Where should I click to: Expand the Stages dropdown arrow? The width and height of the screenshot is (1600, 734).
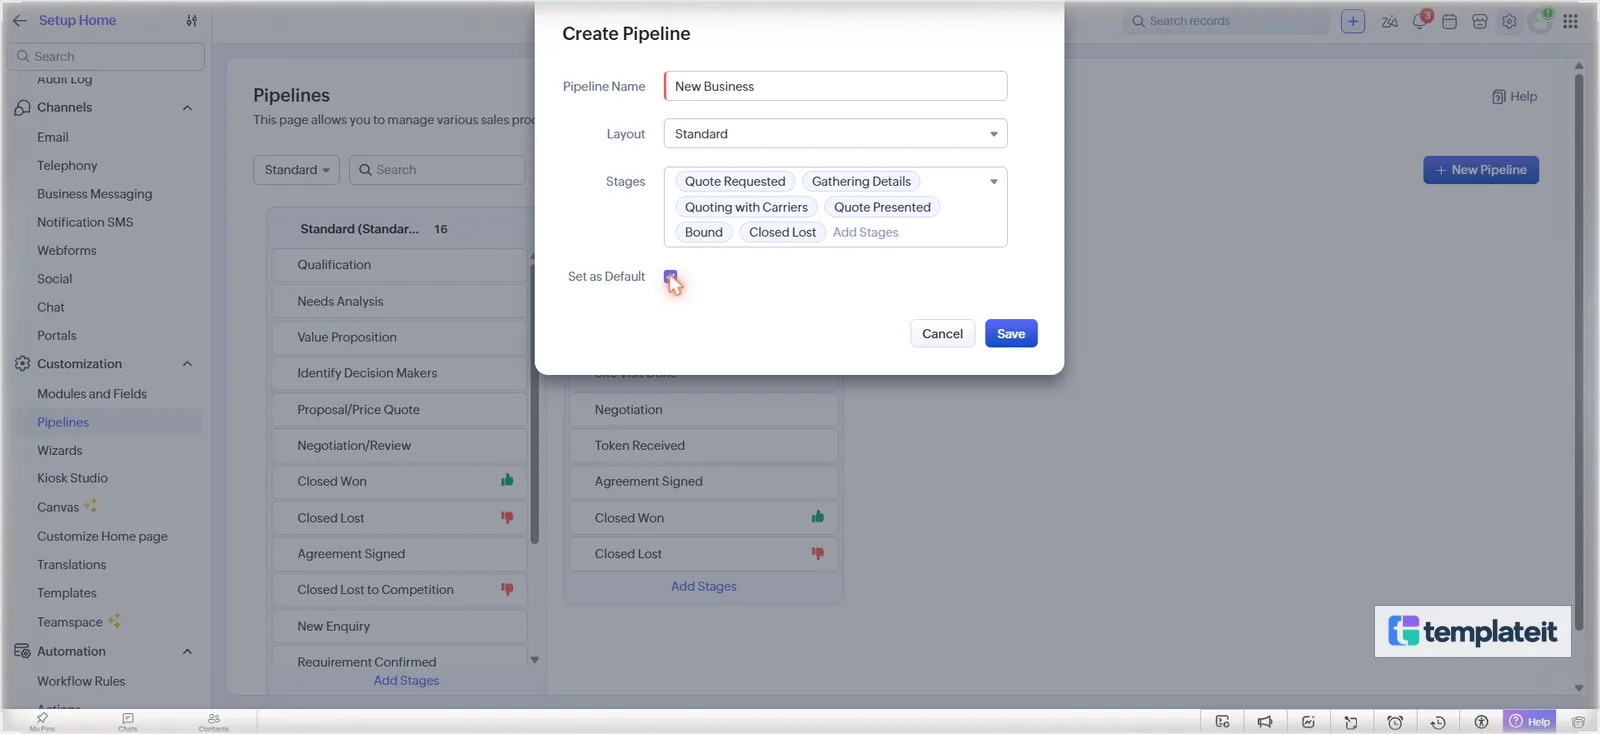(993, 182)
